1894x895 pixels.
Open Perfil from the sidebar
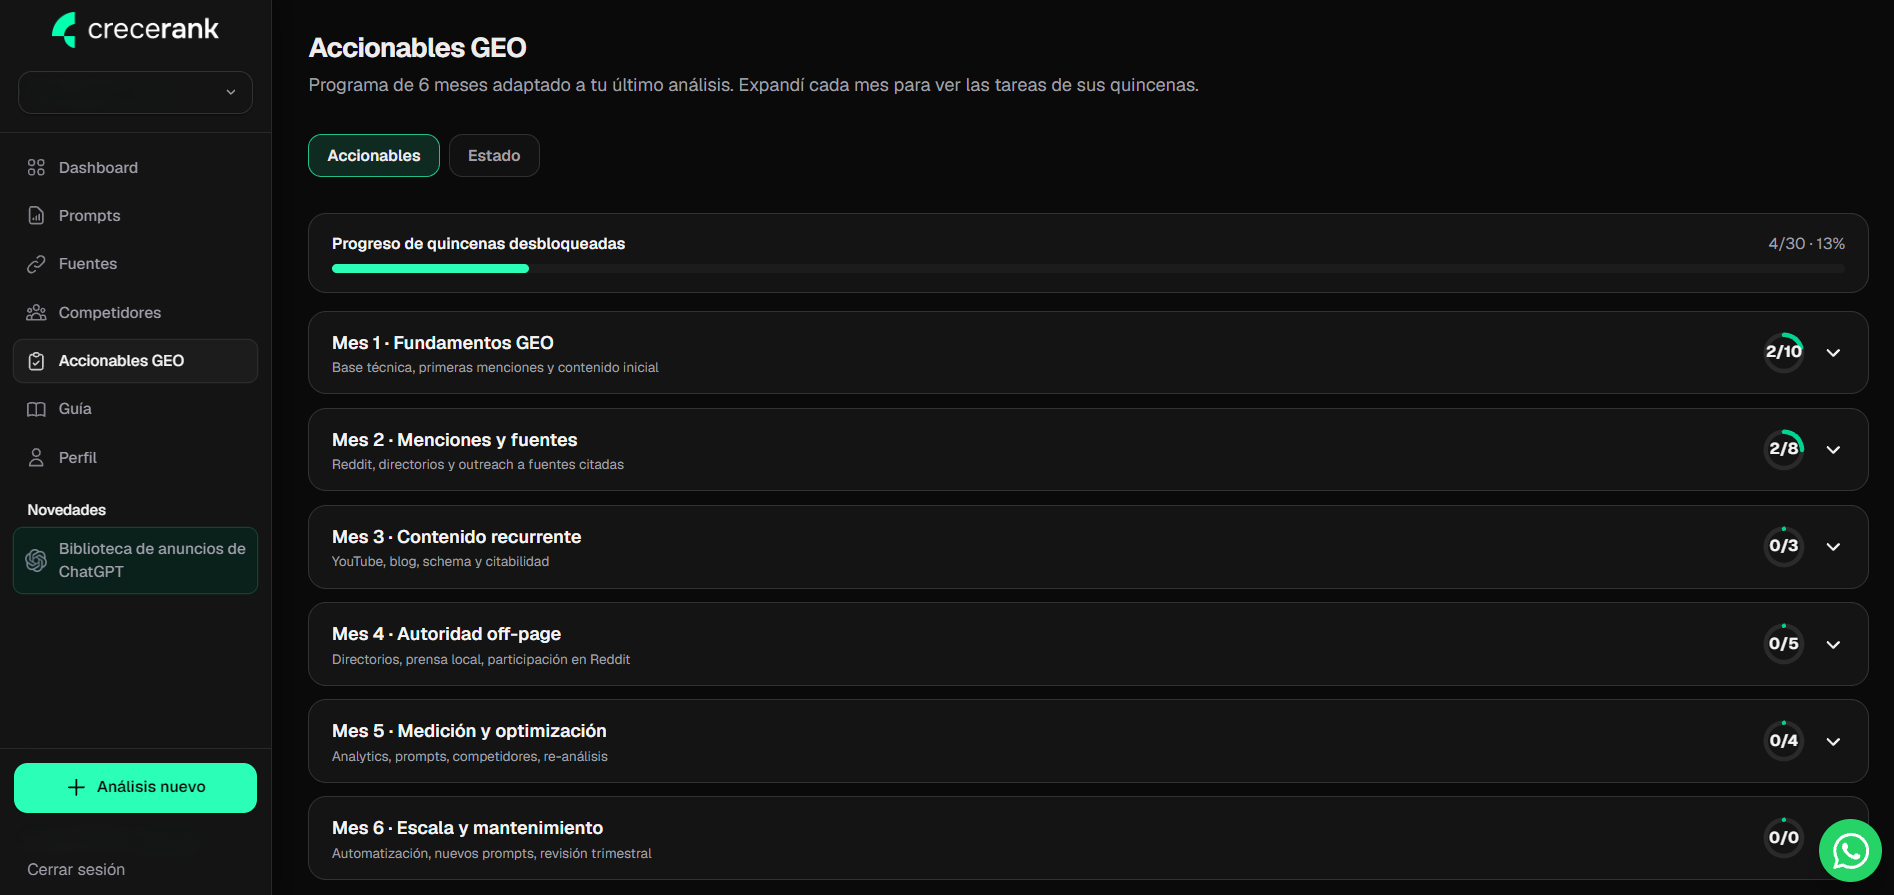tap(135, 457)
